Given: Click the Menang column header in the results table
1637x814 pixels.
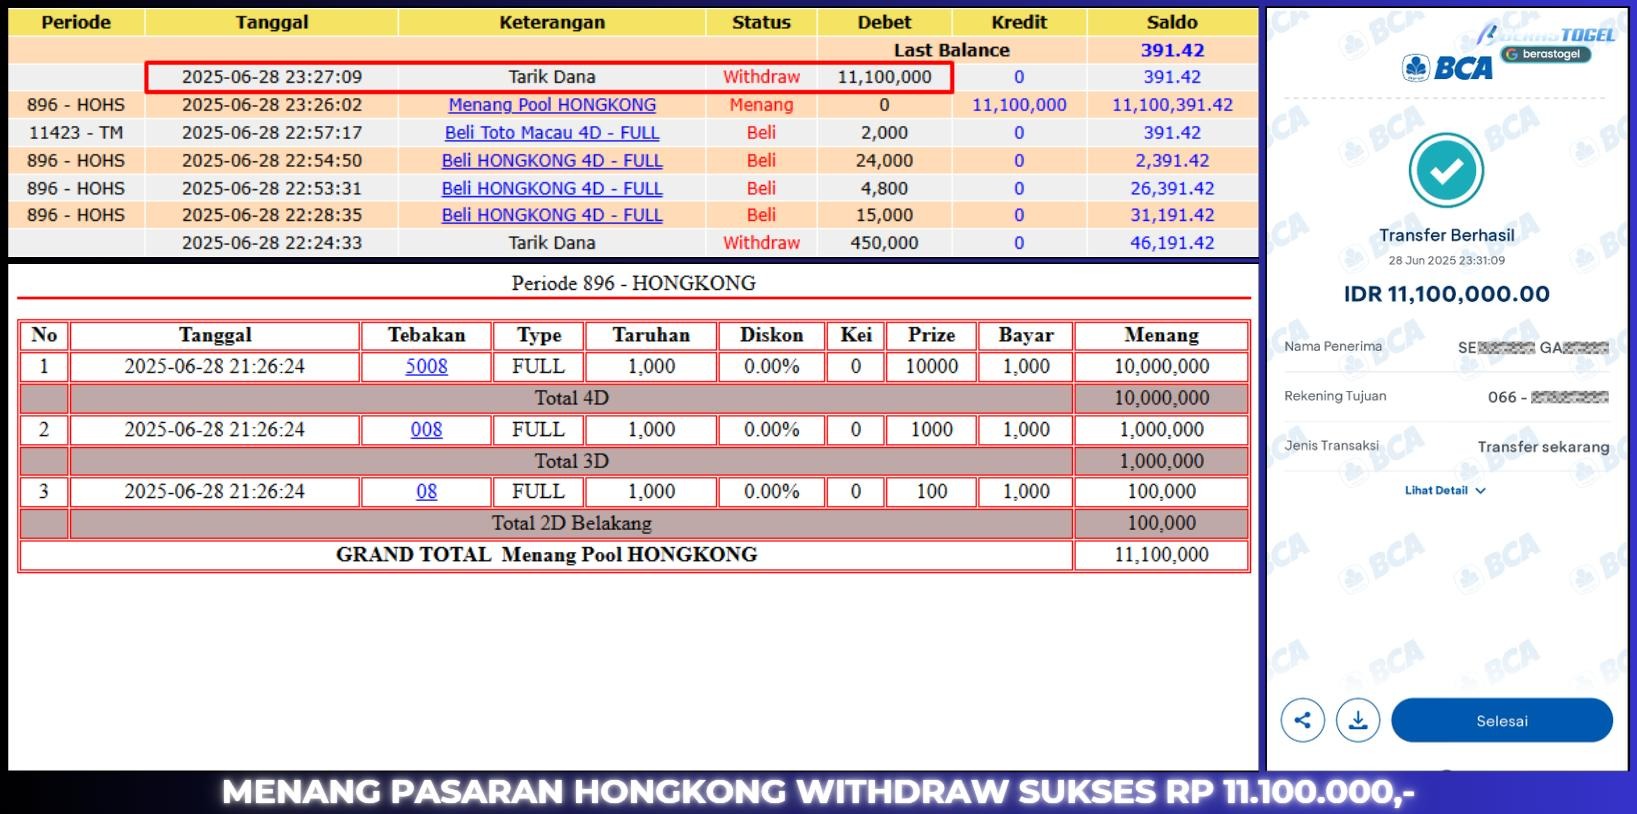Looking at the screenshot, I should (x=1161, y=335).
